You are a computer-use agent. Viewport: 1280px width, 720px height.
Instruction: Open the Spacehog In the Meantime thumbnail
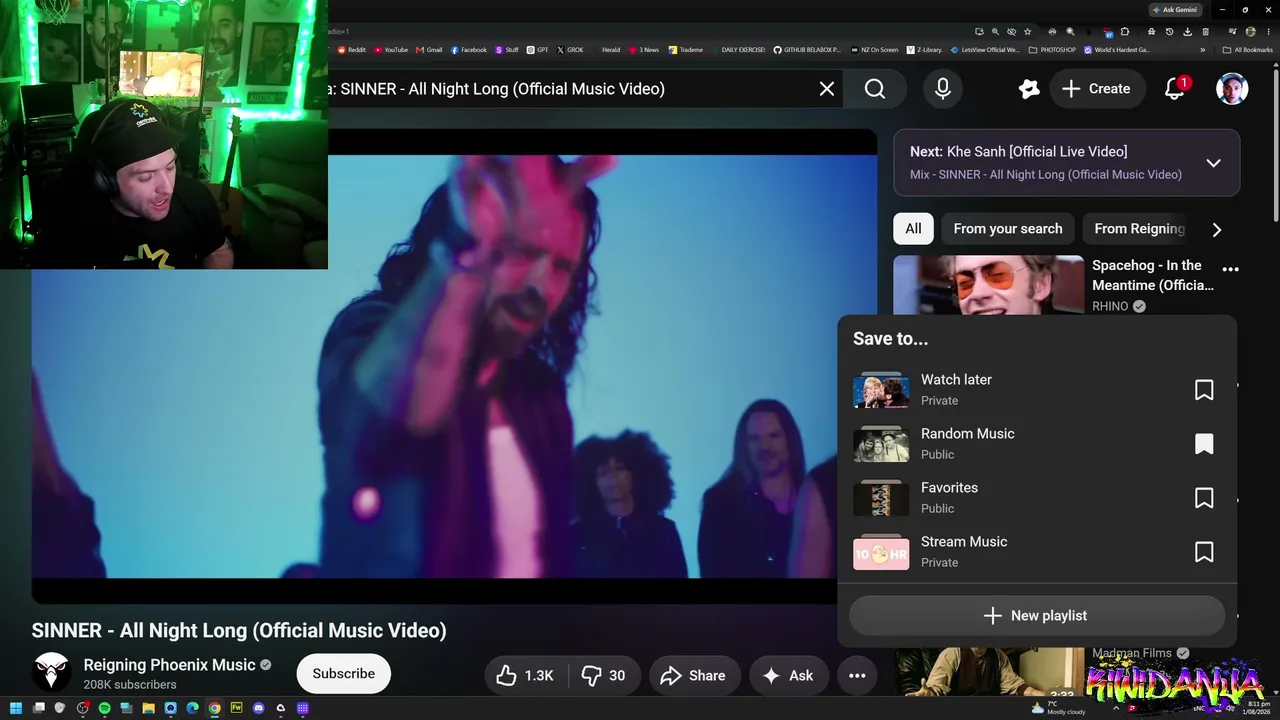988,285
